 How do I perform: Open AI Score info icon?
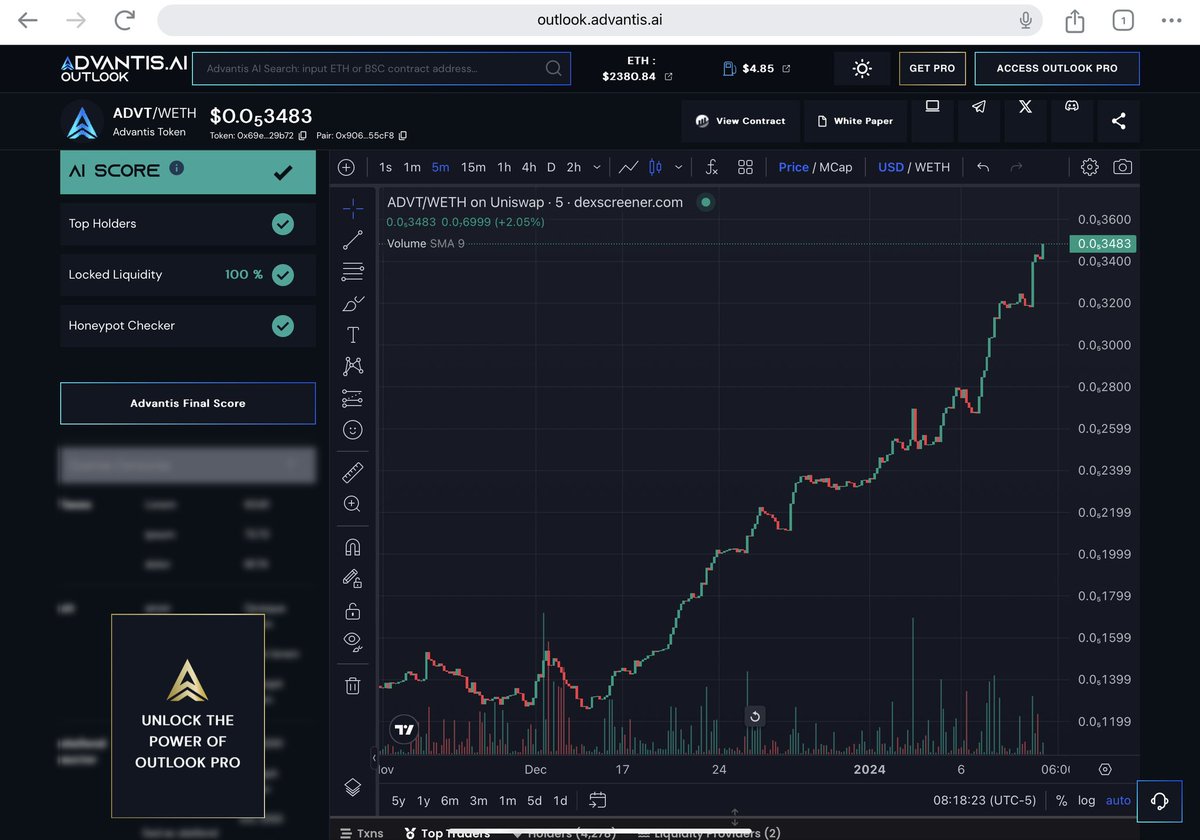coord(176,169)
